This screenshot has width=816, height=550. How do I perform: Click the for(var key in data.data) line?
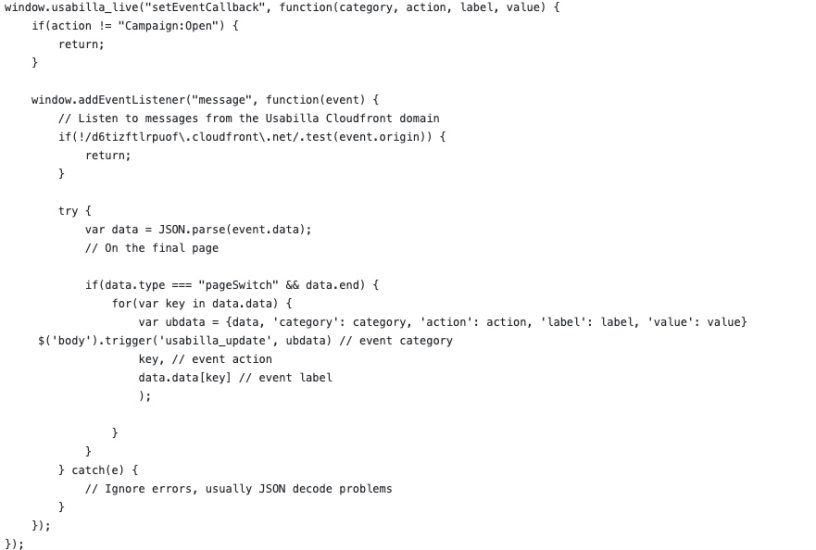[202, 303]
